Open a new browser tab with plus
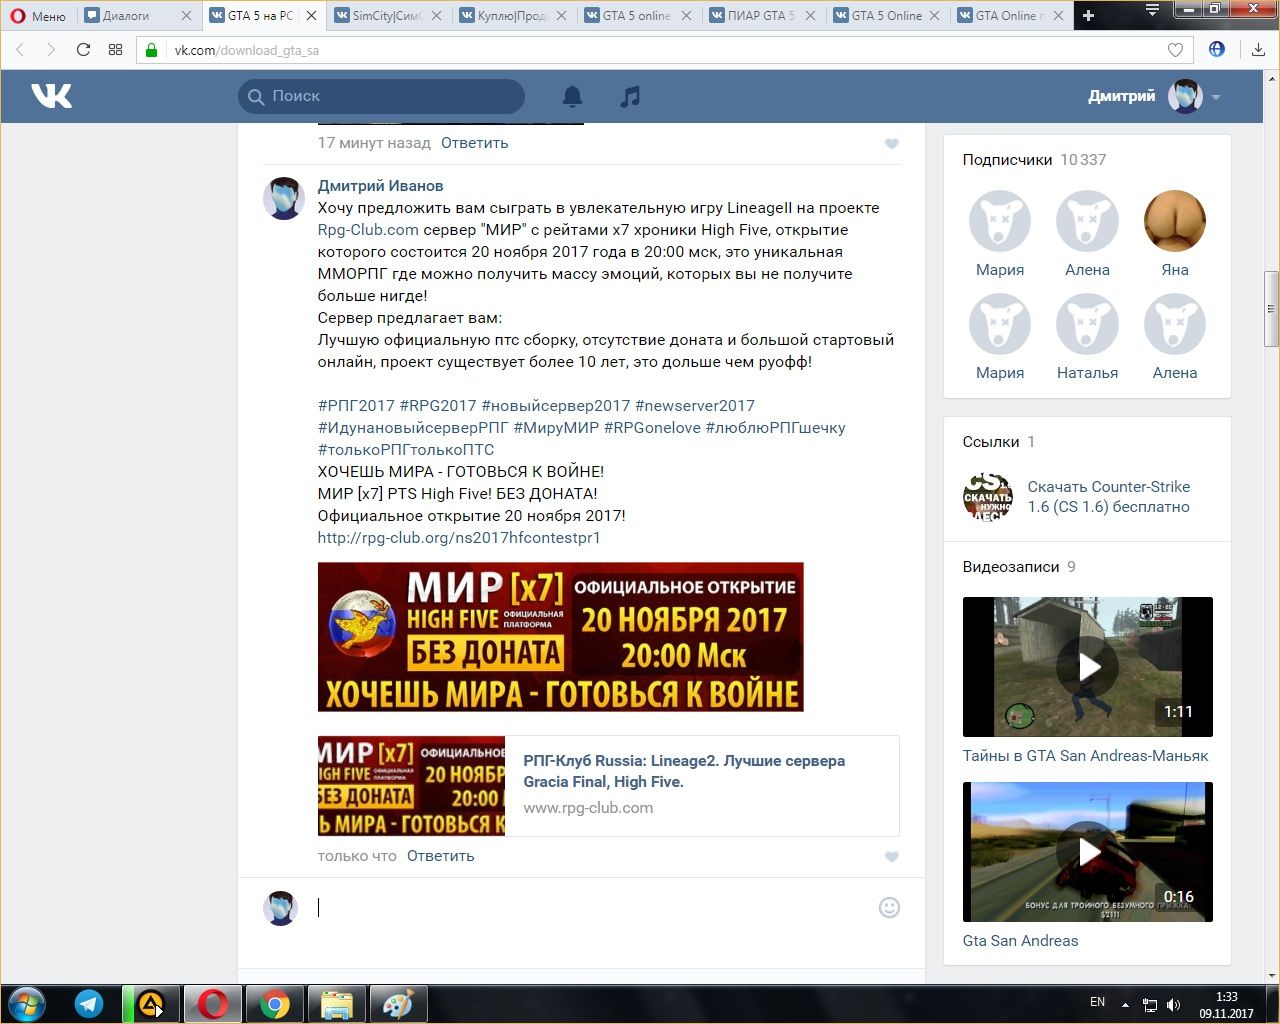1280x1024 pixels. 1088,15
